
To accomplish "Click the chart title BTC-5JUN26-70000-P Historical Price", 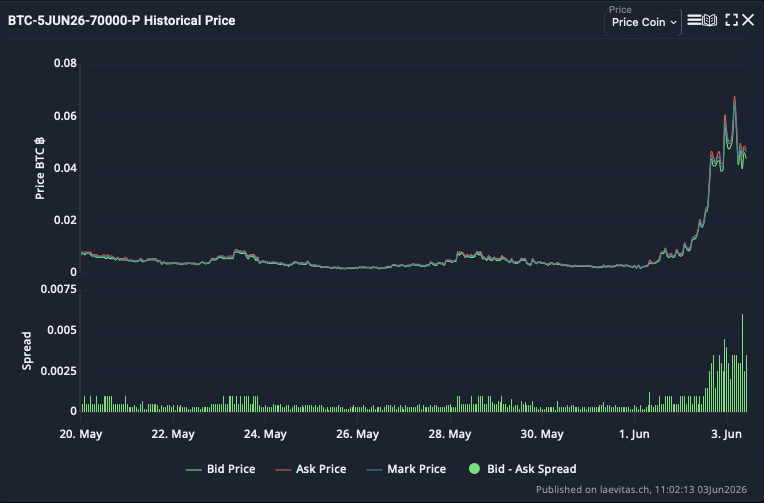I will point(121,20).
